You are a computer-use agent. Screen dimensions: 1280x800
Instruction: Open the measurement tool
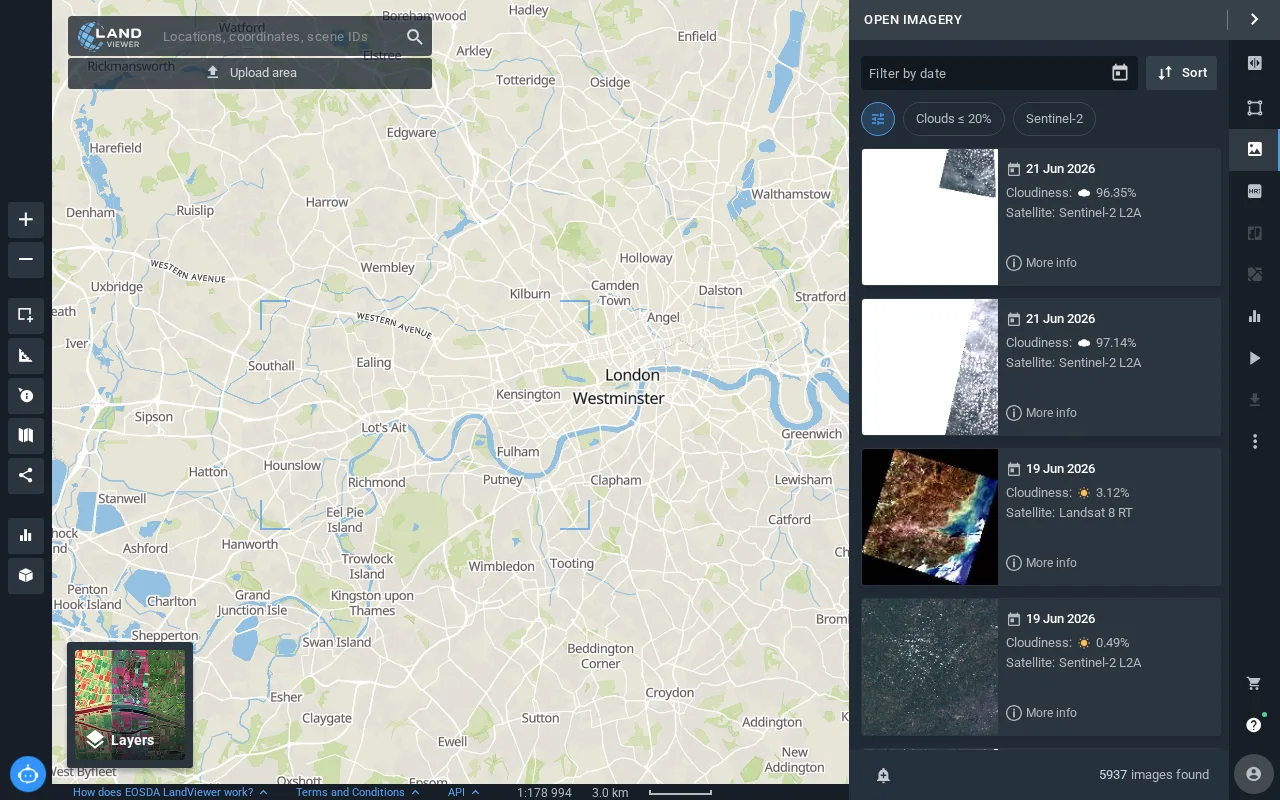(x=26, y=355)
